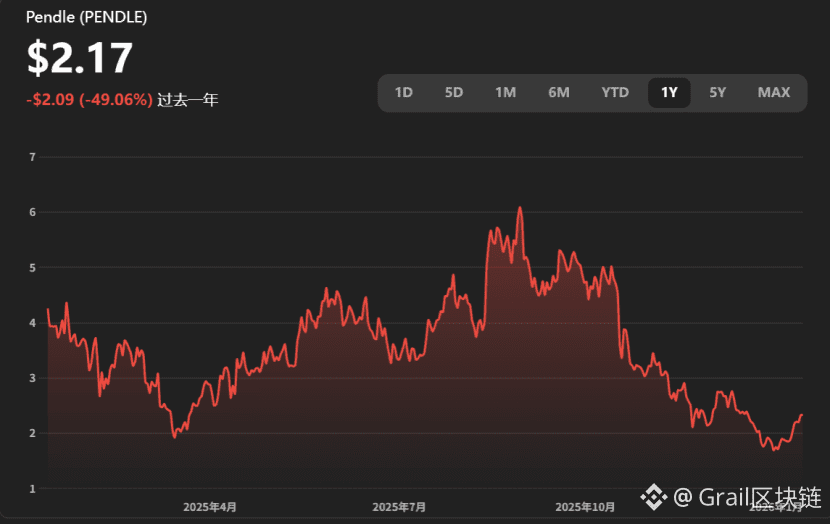Choose the 1M time range
The height and width of the screenshot is (524, 830).
tap(506, 93)
